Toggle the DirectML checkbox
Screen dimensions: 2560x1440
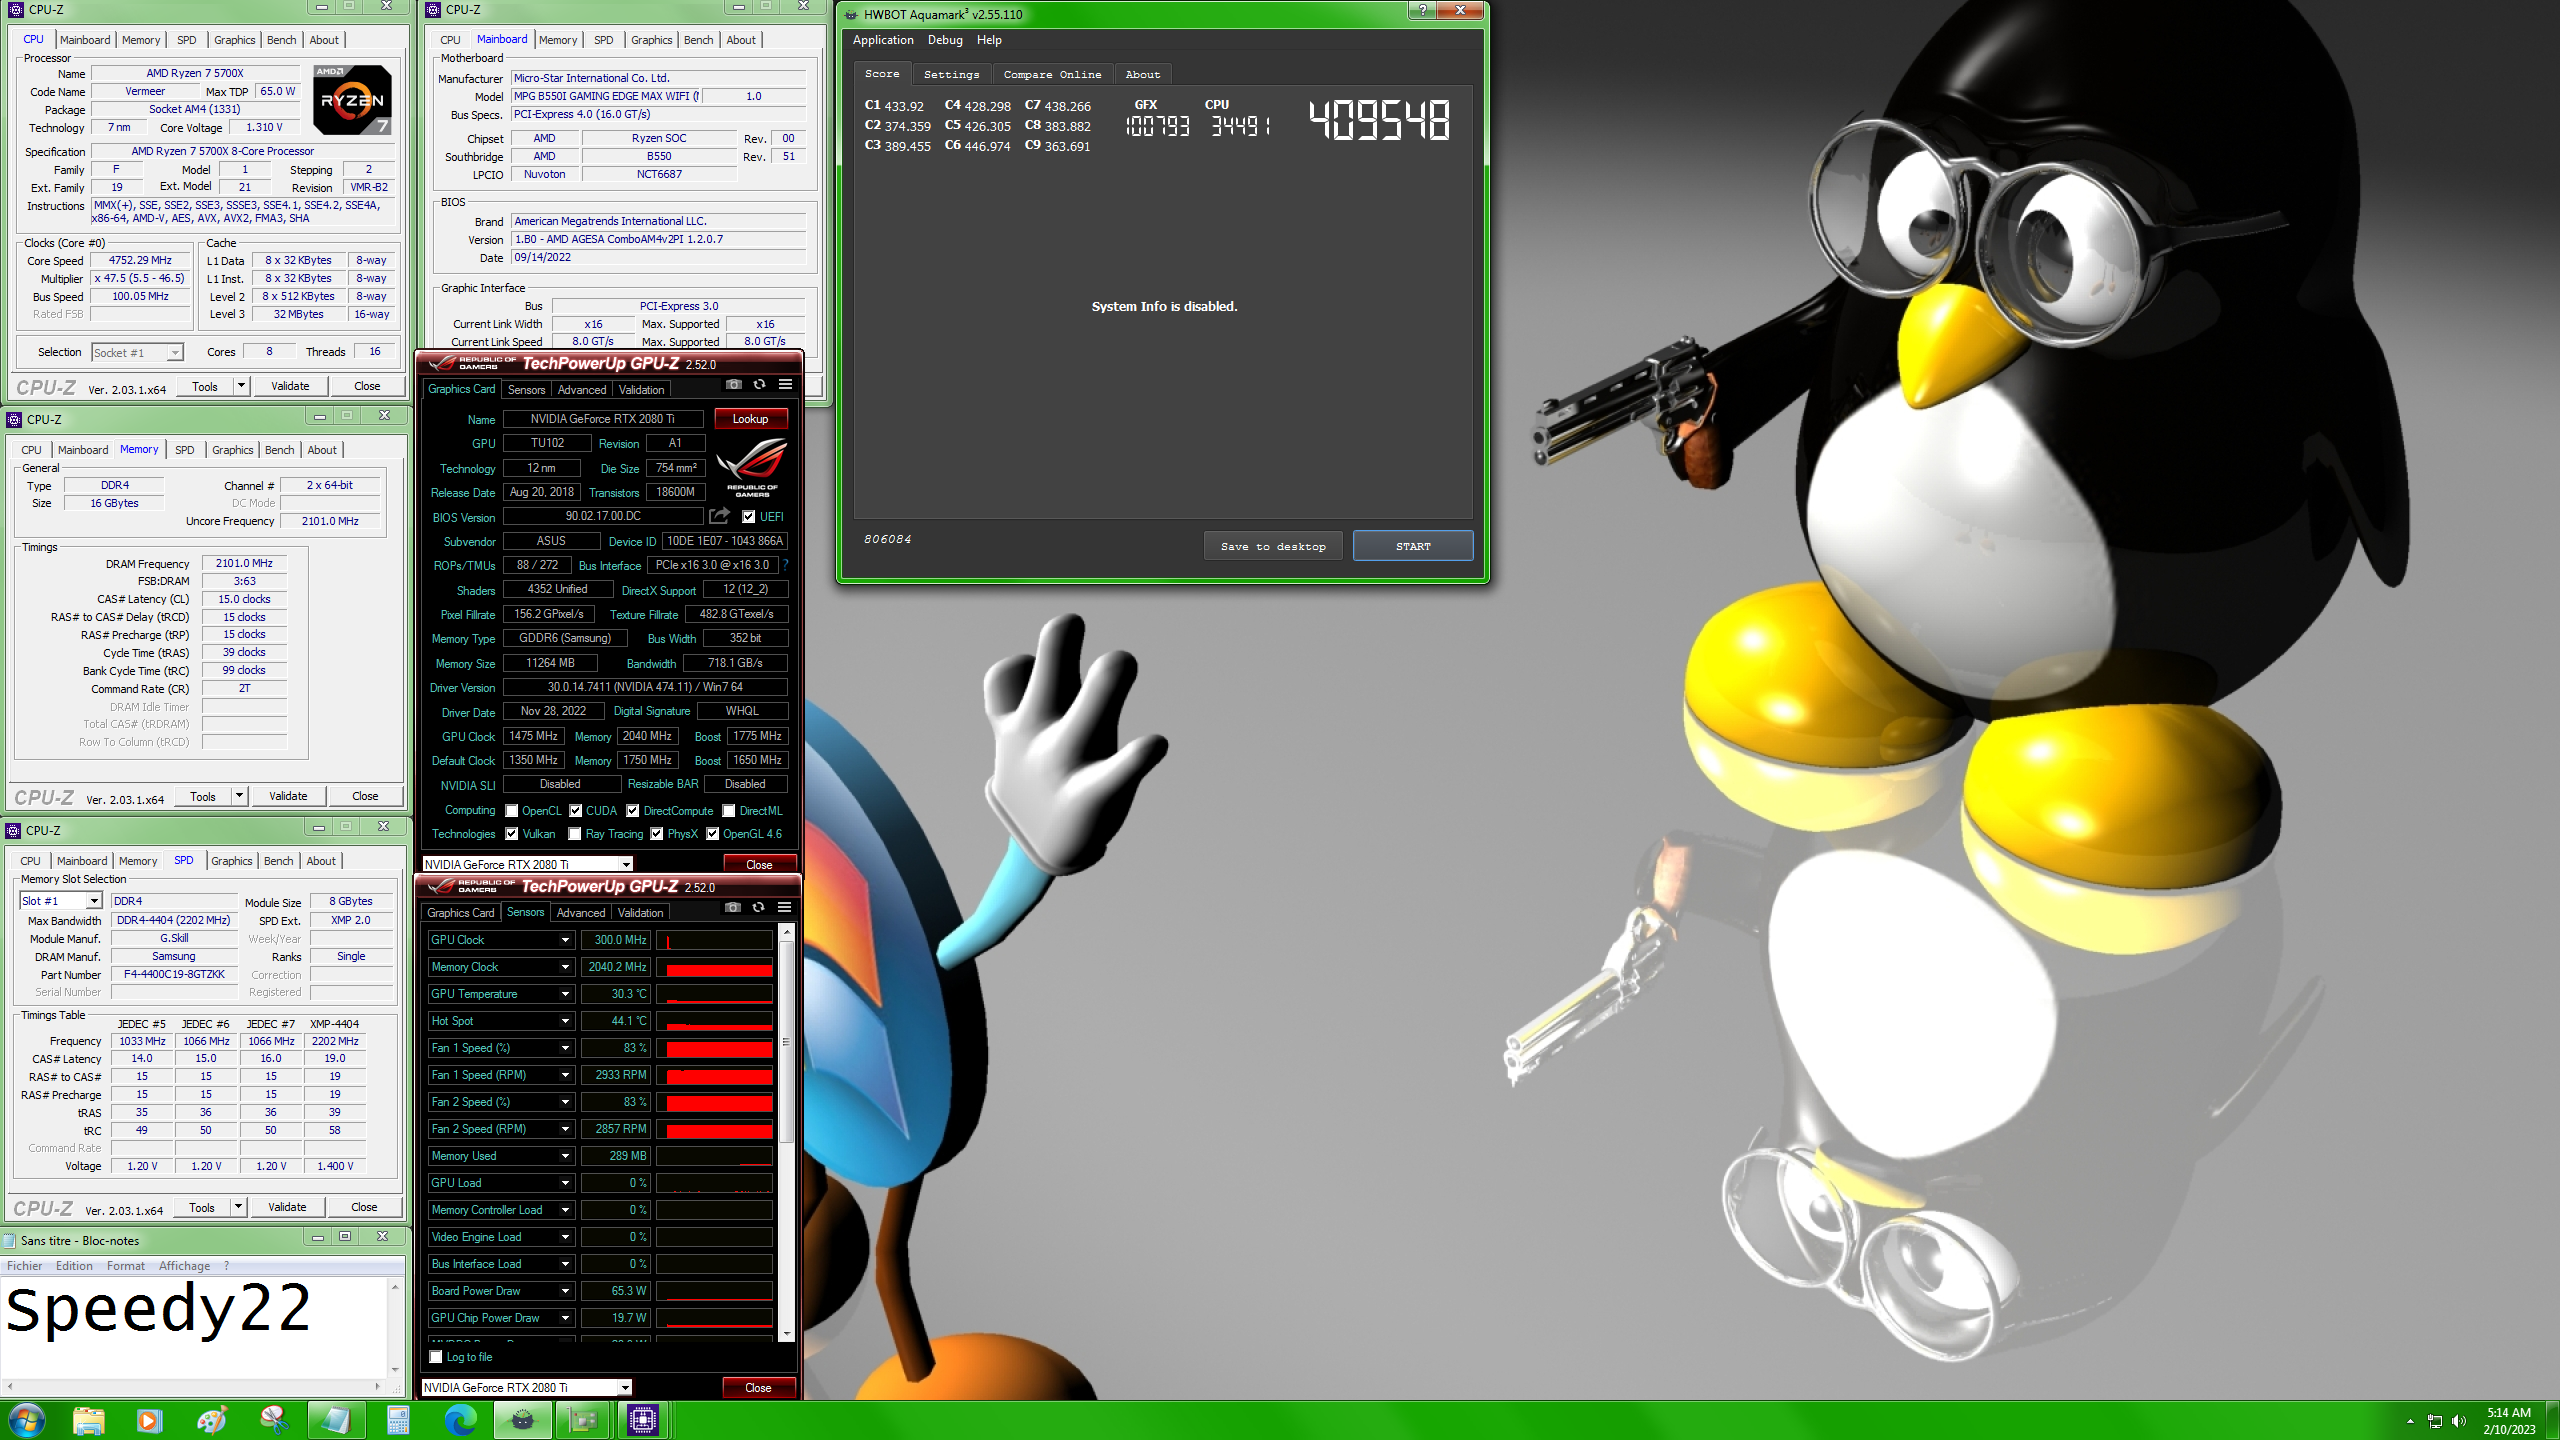tap(729, 811)
